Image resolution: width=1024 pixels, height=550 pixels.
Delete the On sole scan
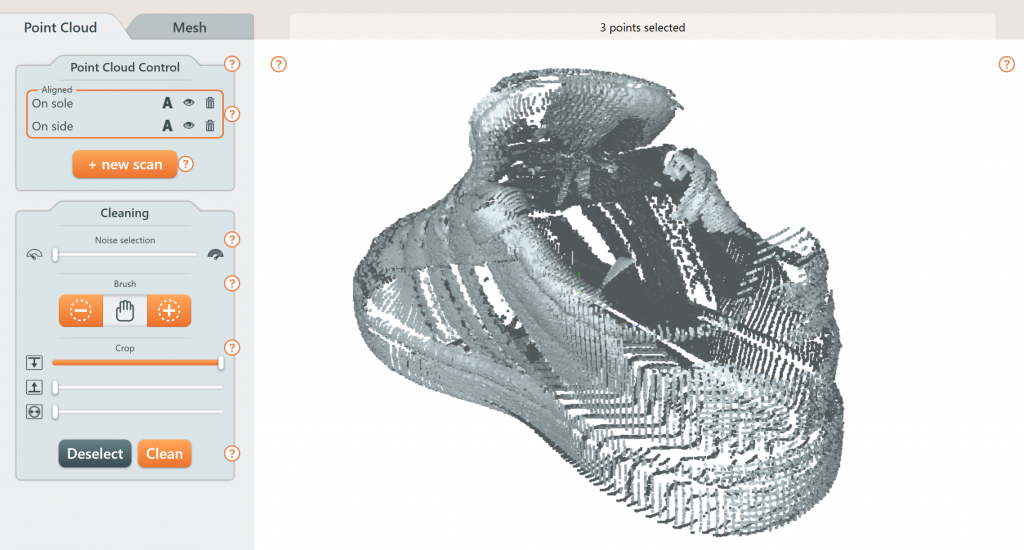[x=210, y=102]
